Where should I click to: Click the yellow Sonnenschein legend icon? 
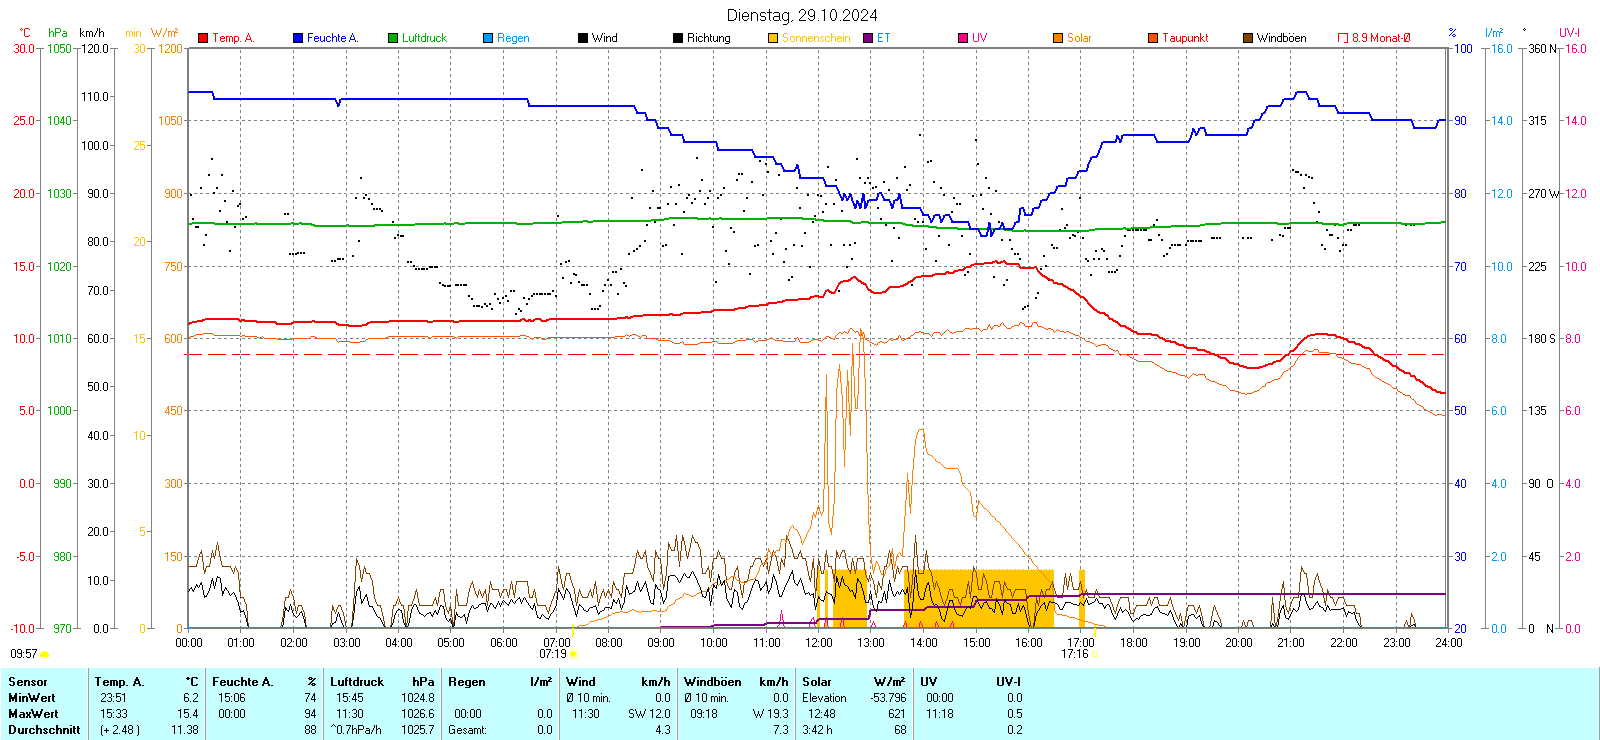coord(773,38)
